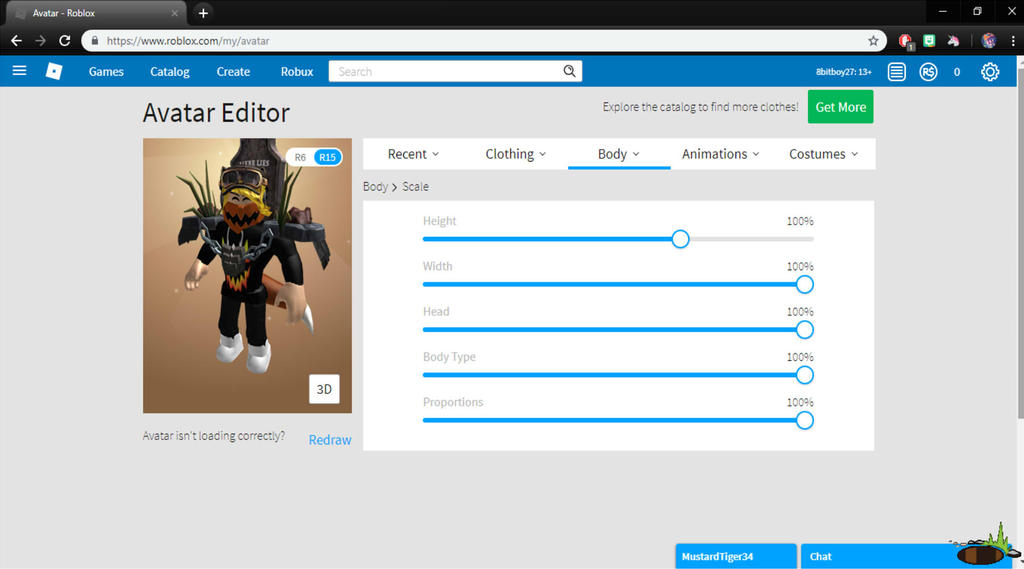Open the username 8bitboy27 profile
The image size is (1024, 569).
coord(844,72)
